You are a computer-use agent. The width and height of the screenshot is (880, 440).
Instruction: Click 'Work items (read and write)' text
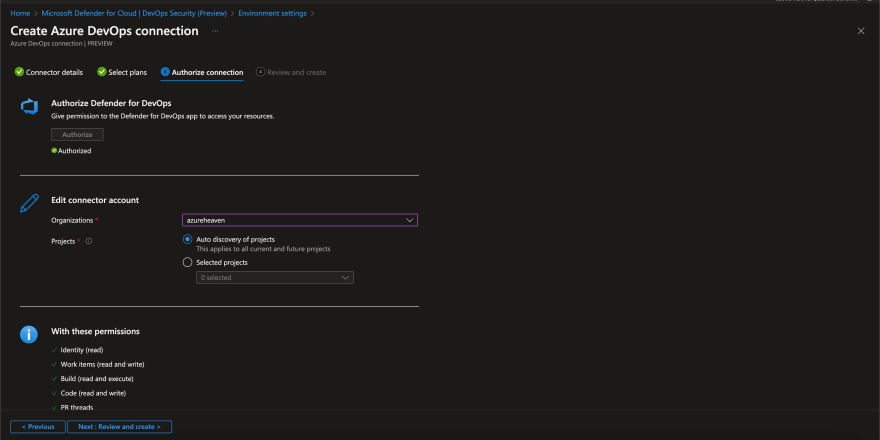point(102,365)
